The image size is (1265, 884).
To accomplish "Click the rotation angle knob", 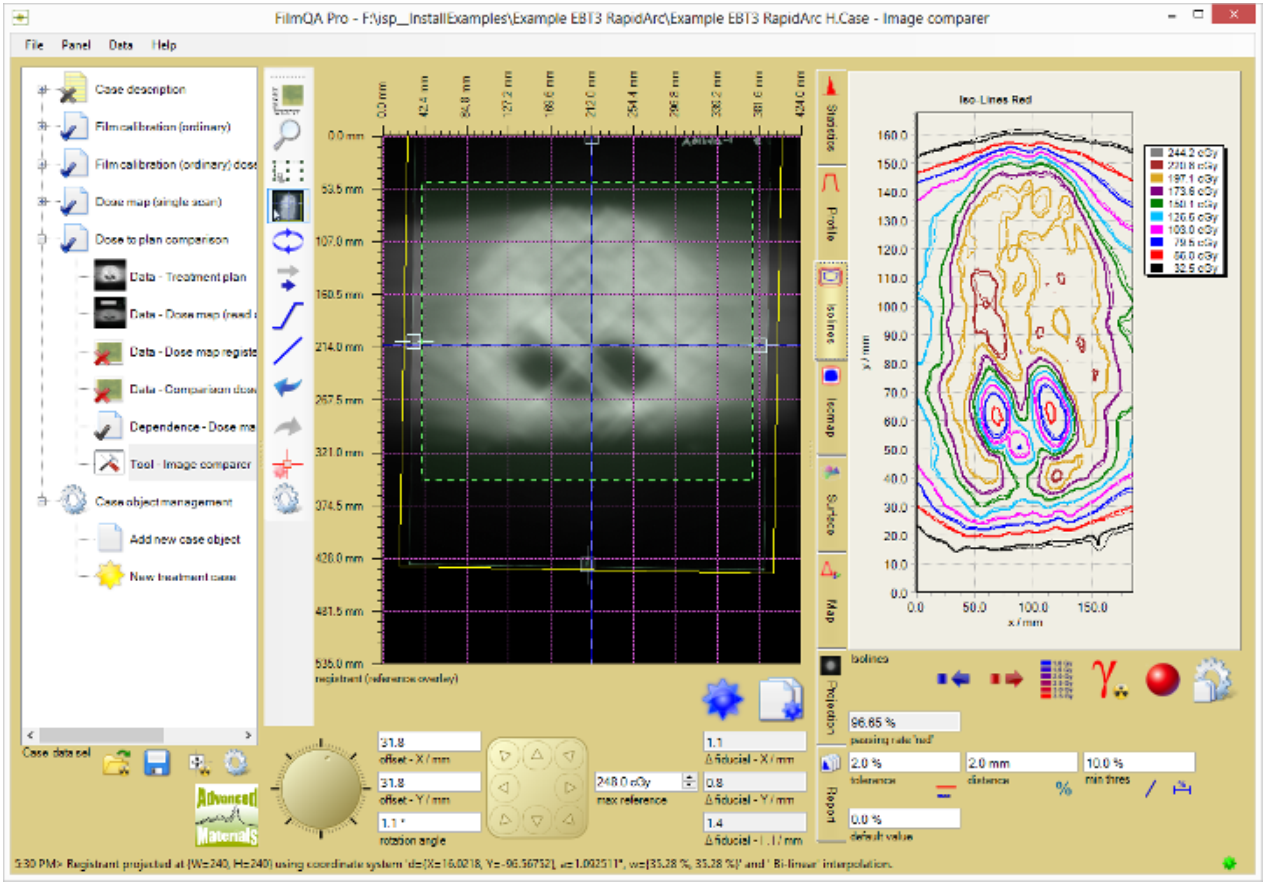I will pos(319,788).
